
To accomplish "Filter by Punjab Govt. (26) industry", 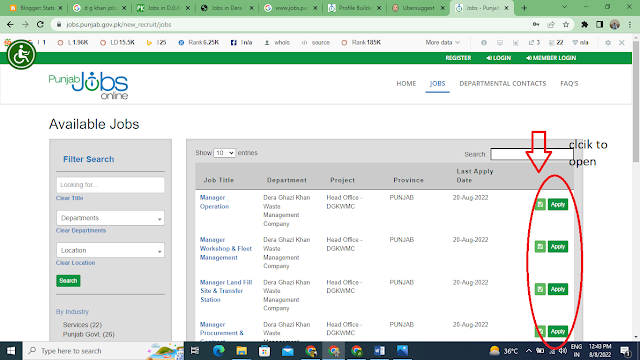I will 89,334.
